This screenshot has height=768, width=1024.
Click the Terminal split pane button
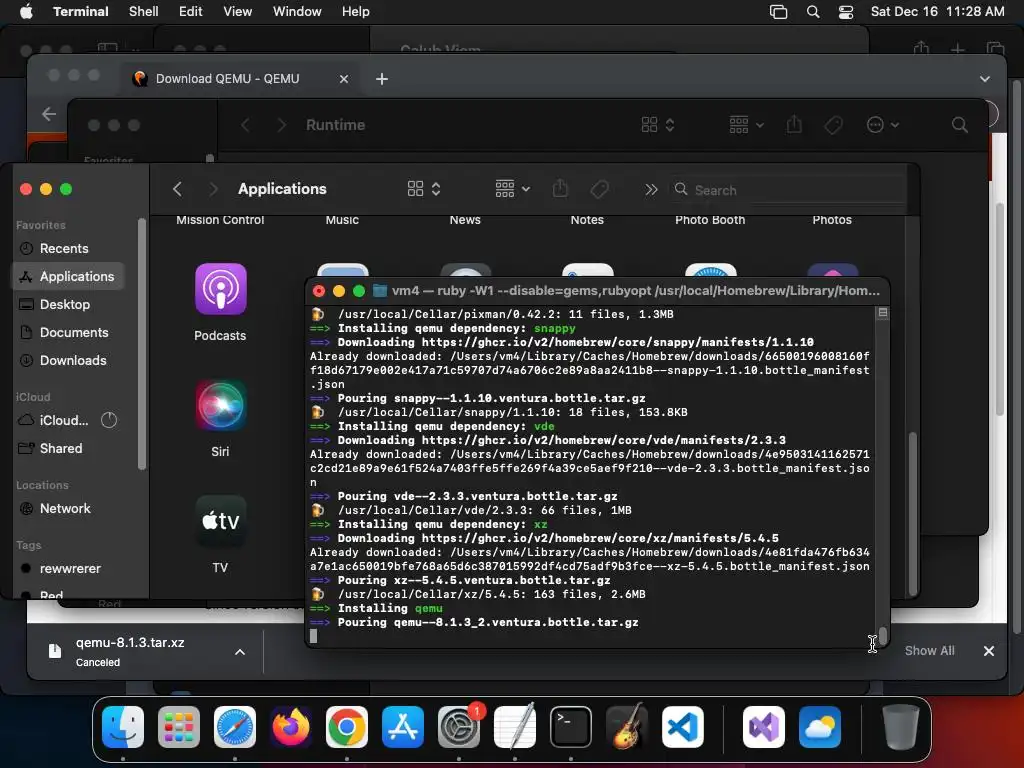[x=882, y=313]
